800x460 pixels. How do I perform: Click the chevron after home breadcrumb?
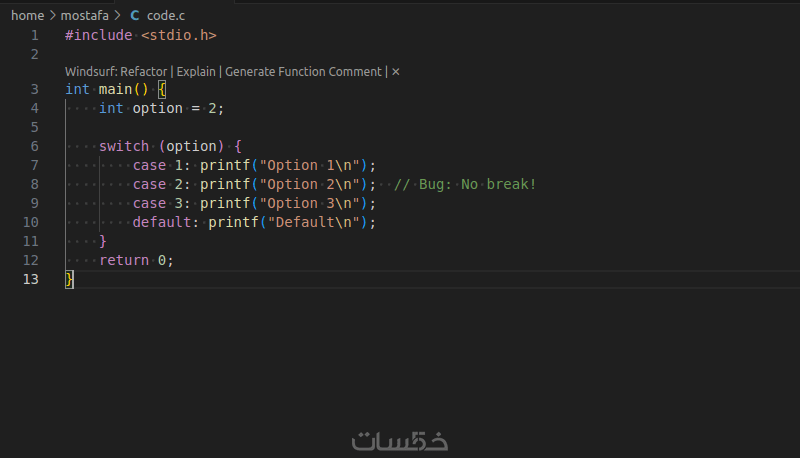tap(53, 16)
